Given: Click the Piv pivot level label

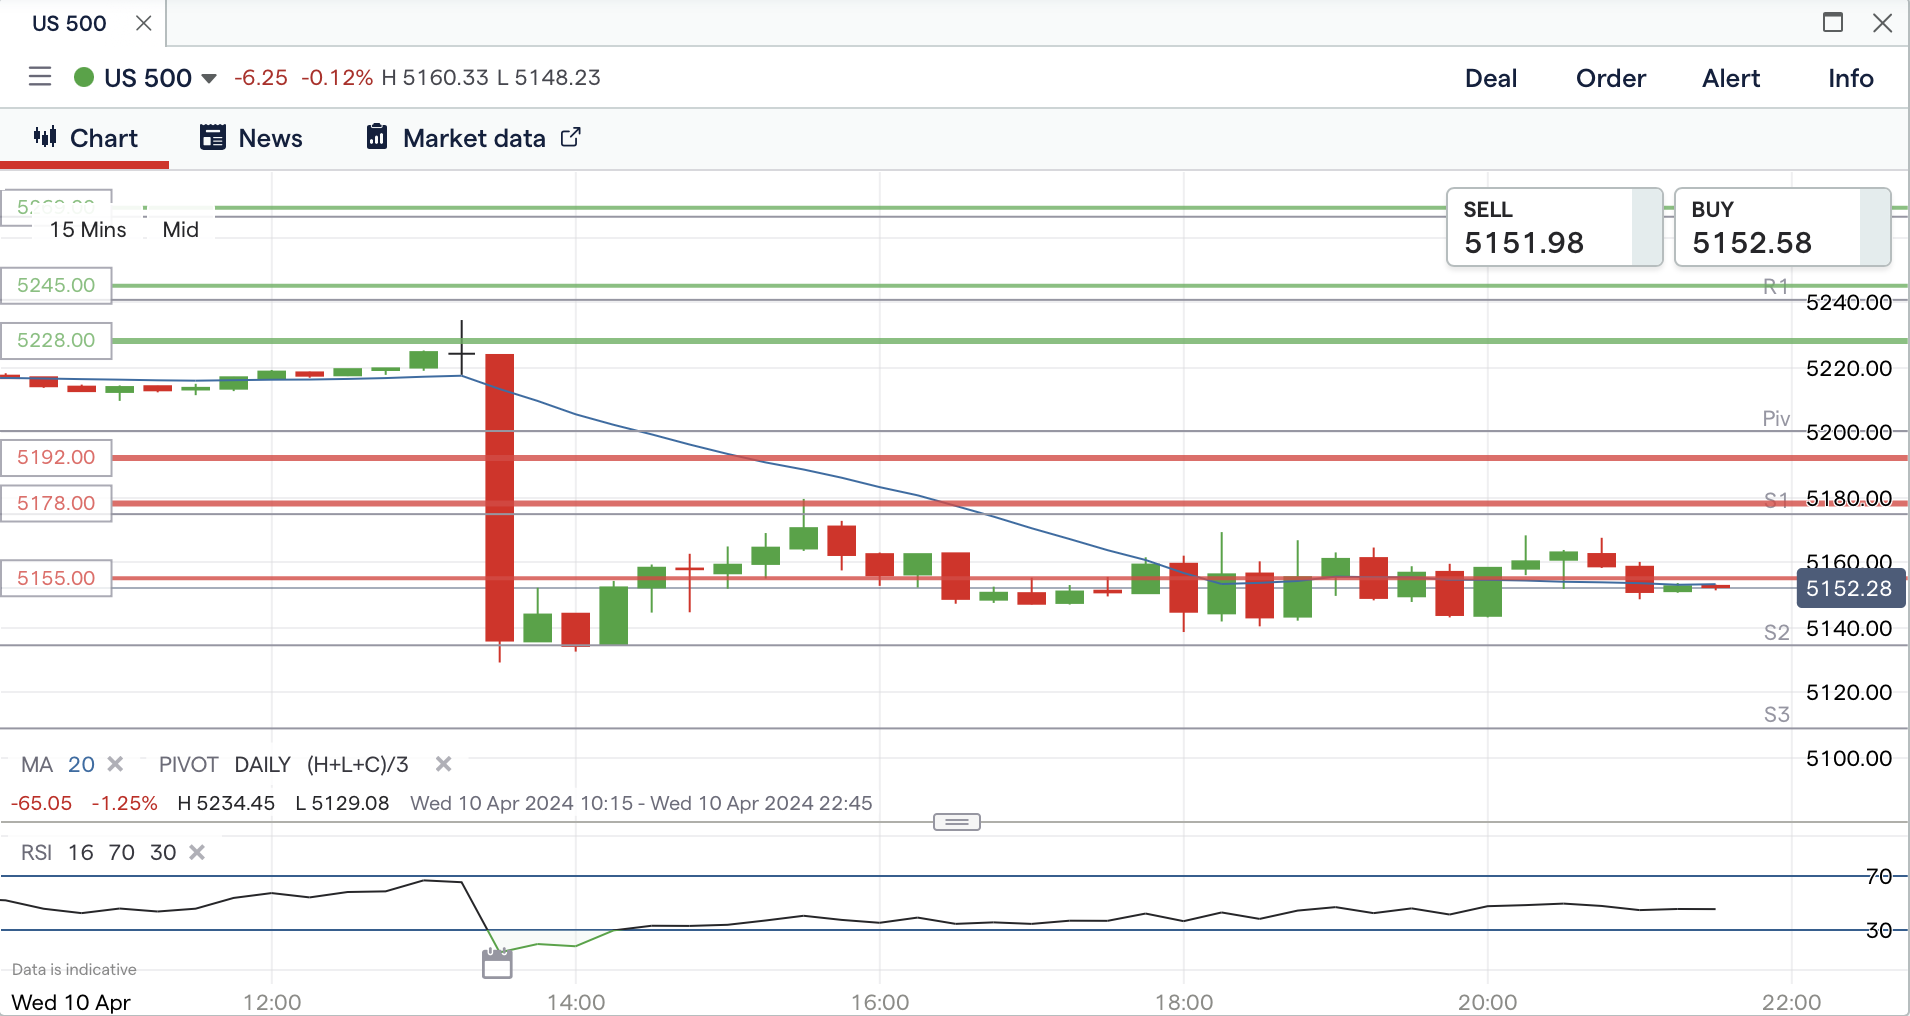Looking at the screenshot, I should point(1776,419).
